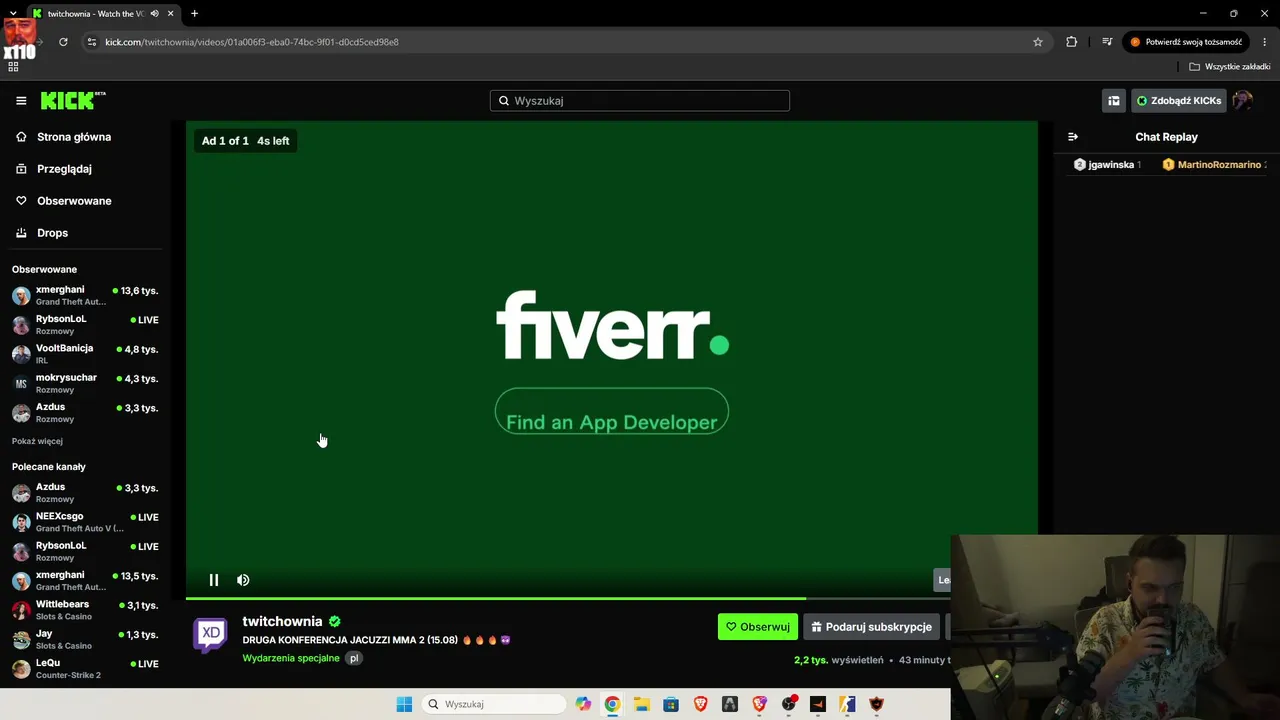Open the Drops page
The width and height of the screenshot is (1280, 720).
52,233
